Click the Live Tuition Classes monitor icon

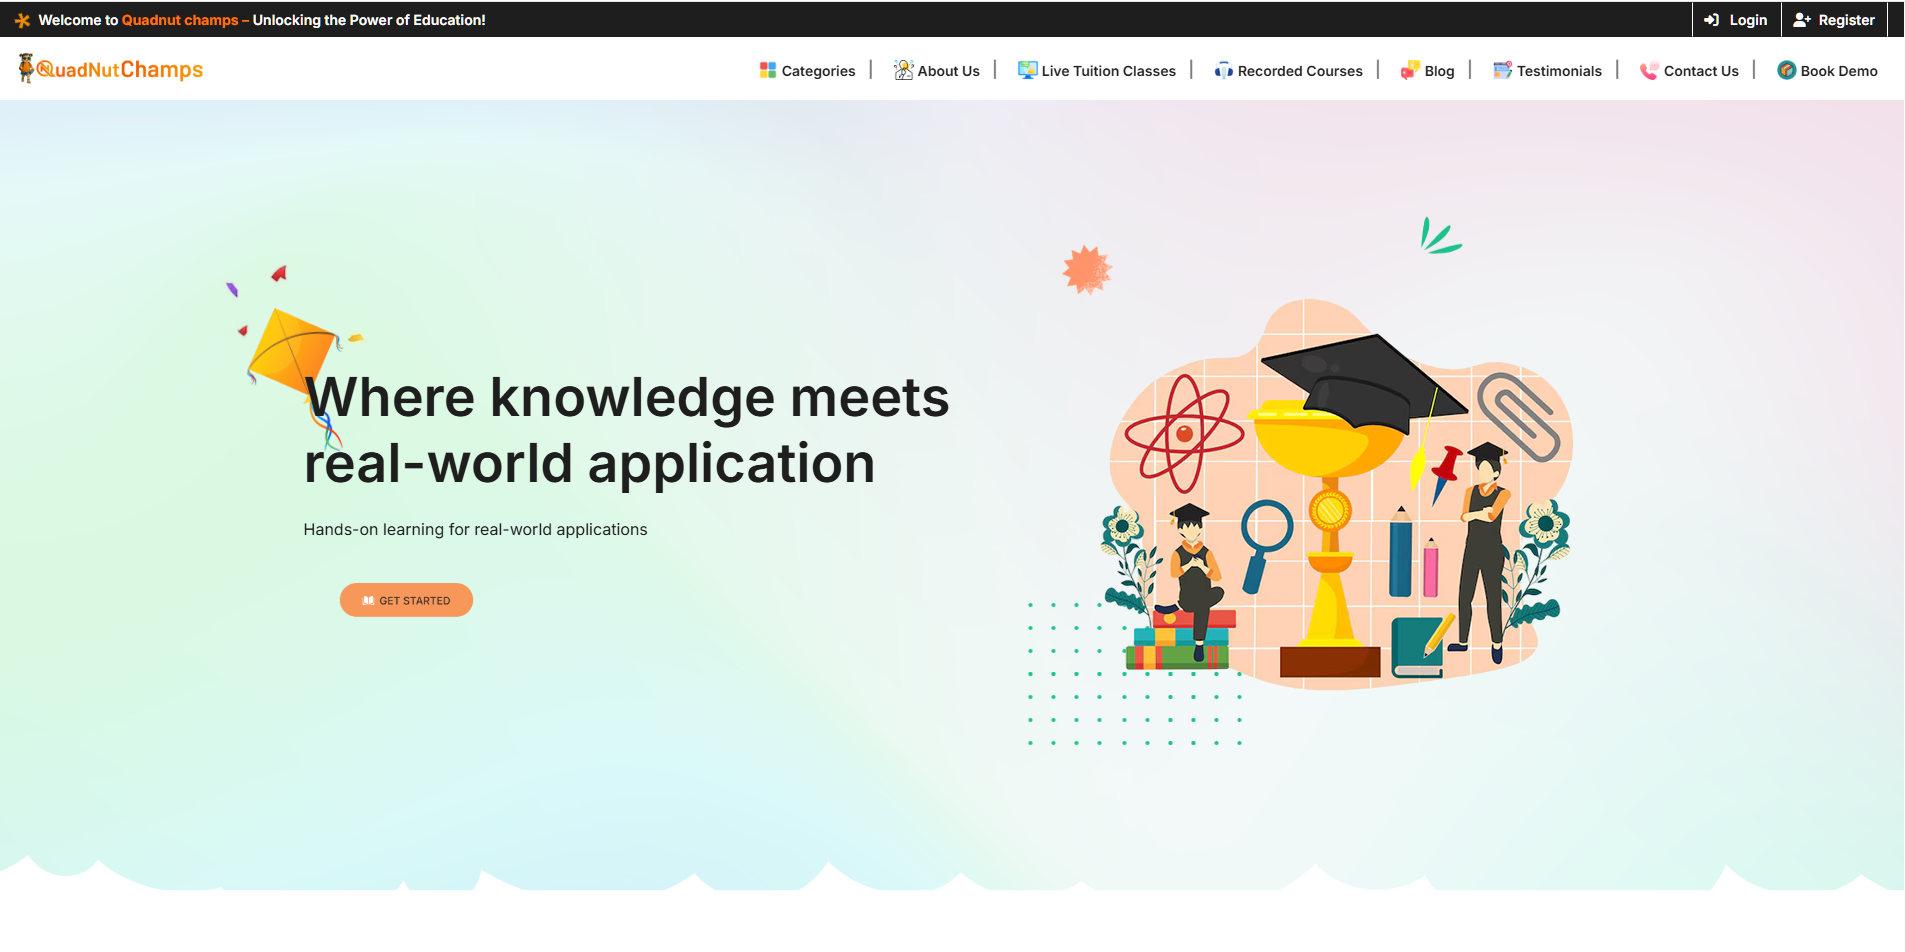[1027, 70]
